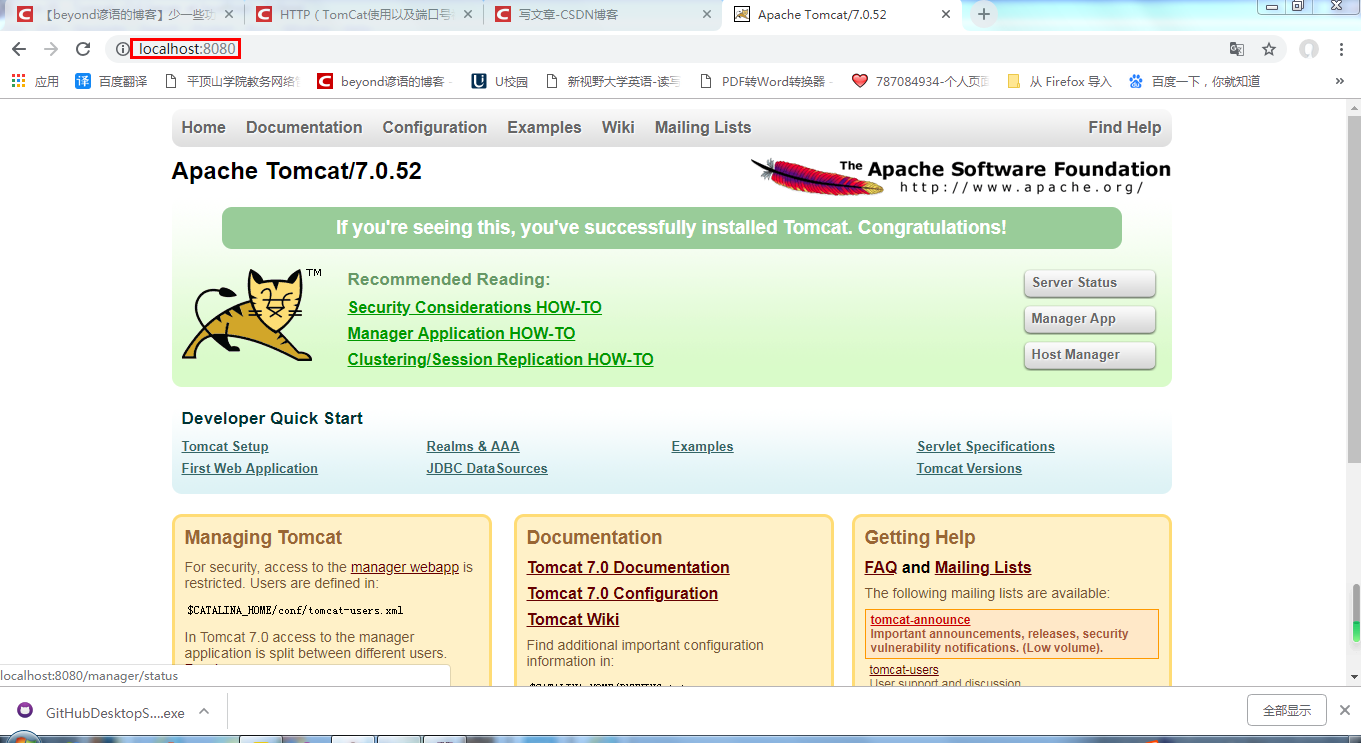Image resolution: width=1361 pixels, height=743 pixels.
Task: Close the Apache Tomcat/7.0.52 tab
Action: [x=947, y=15]
